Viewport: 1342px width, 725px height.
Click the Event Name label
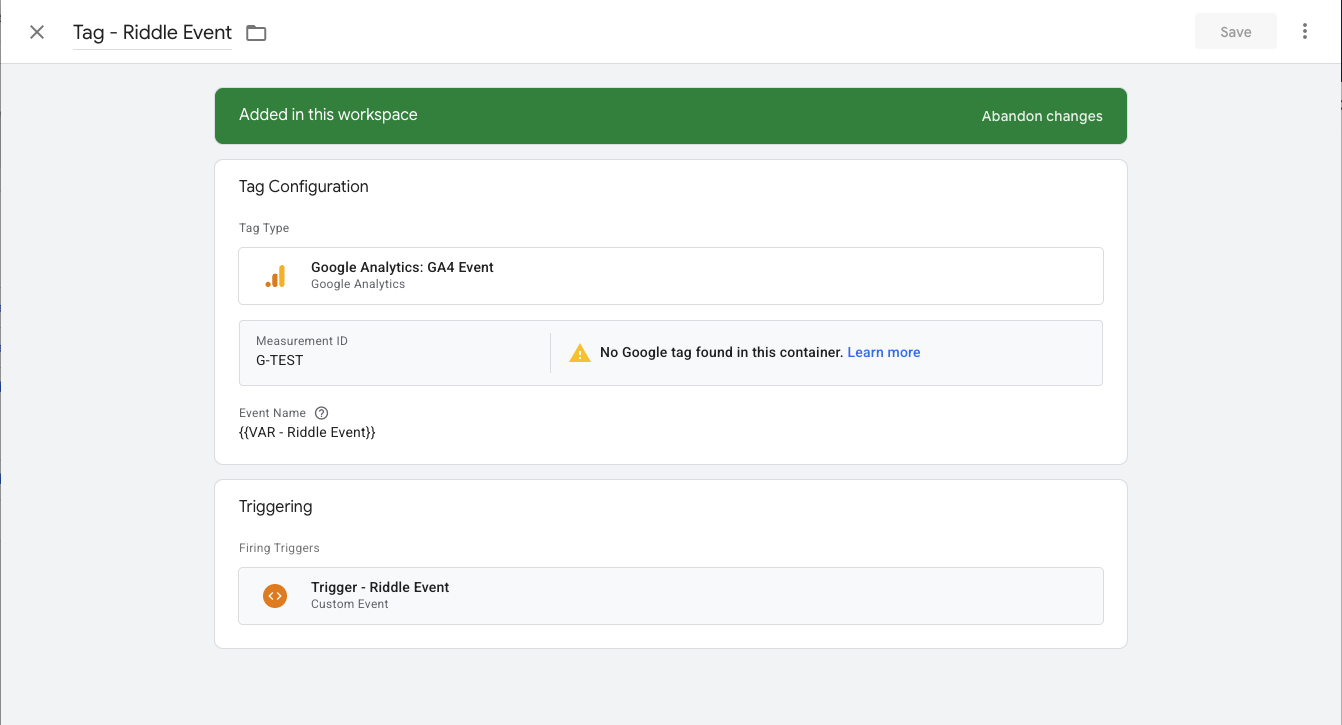tap(272, 413)
